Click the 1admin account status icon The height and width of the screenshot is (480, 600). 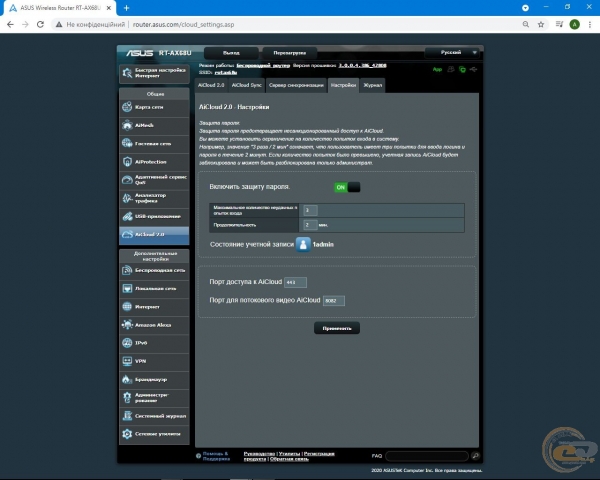pyautogui.click(x=303, y=244)
